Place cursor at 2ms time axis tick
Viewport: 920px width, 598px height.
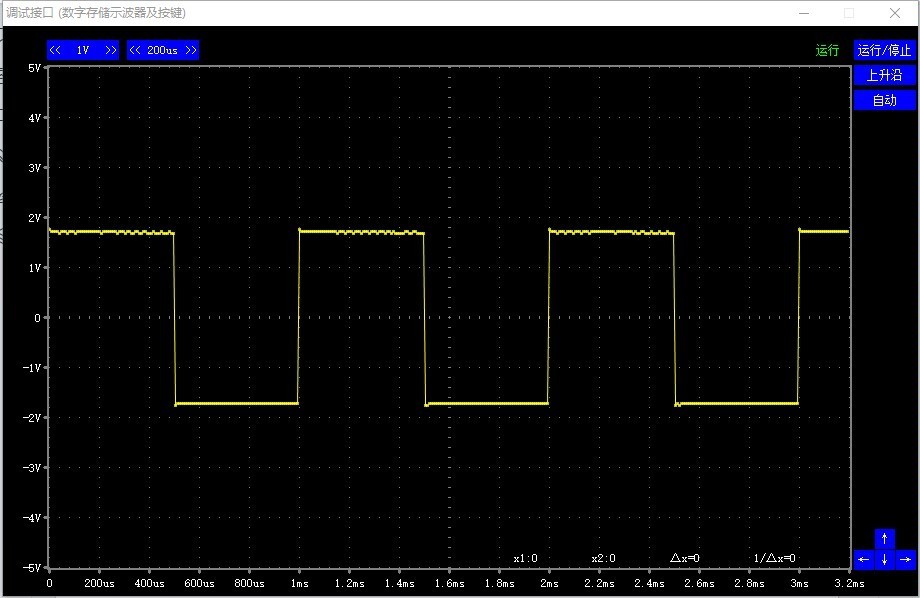click(549, 583)
